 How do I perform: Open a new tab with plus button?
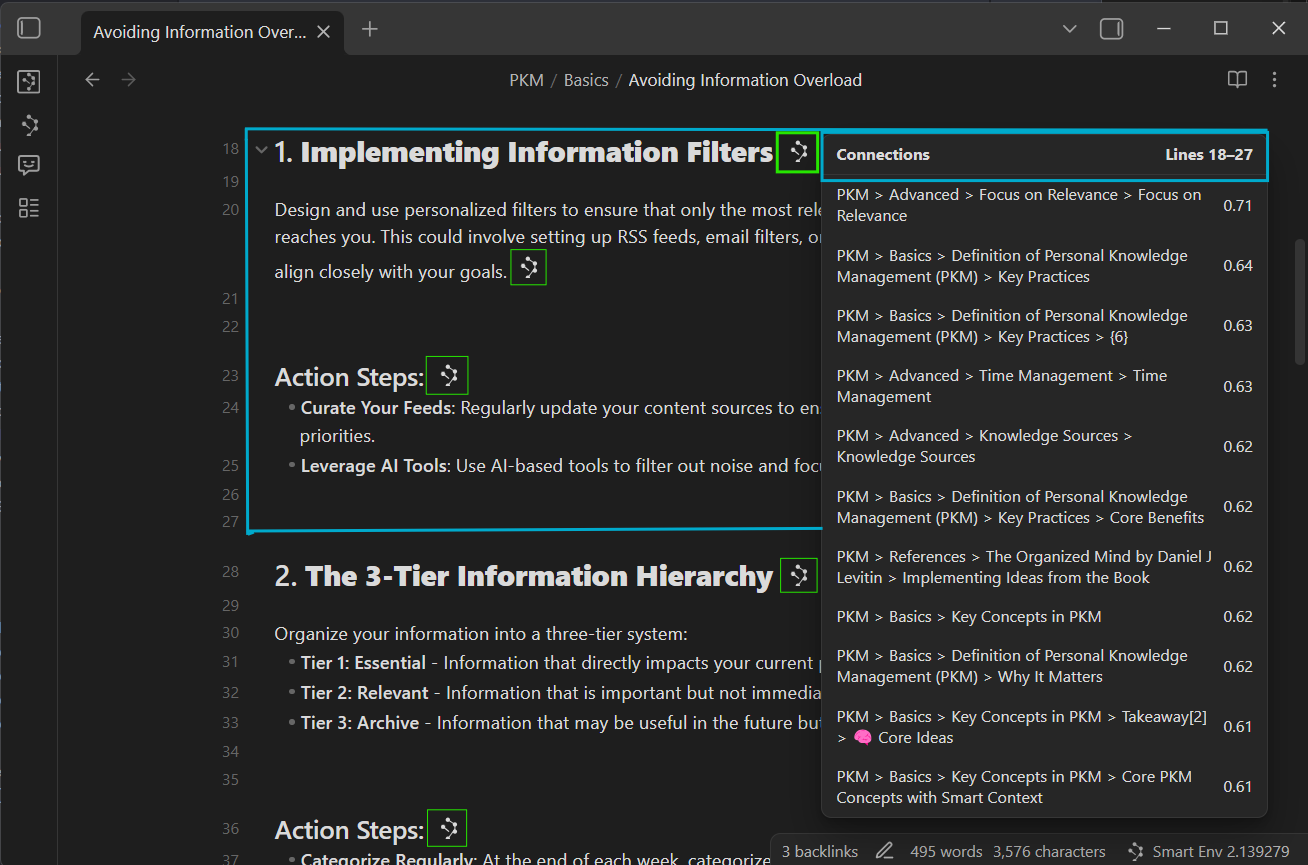click(369, 29)
